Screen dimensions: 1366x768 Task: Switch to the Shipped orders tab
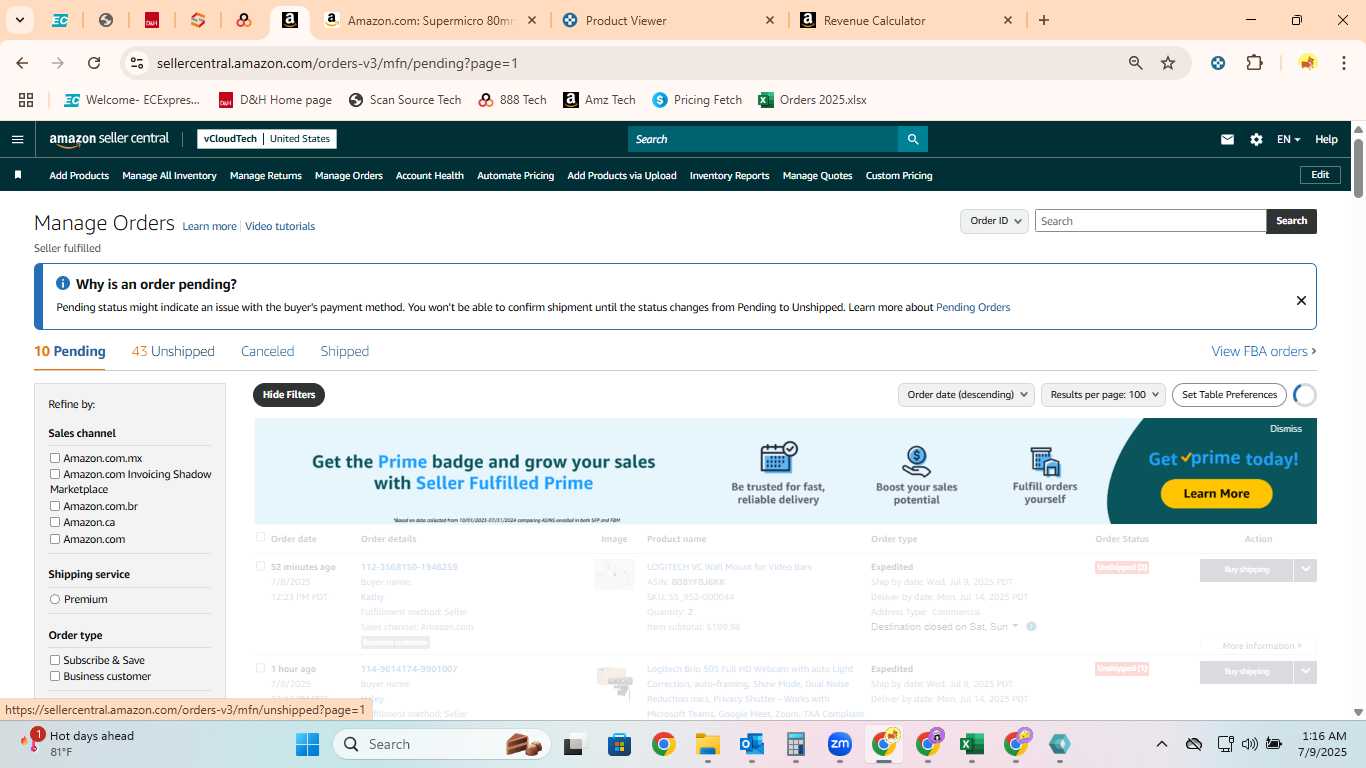344,351
